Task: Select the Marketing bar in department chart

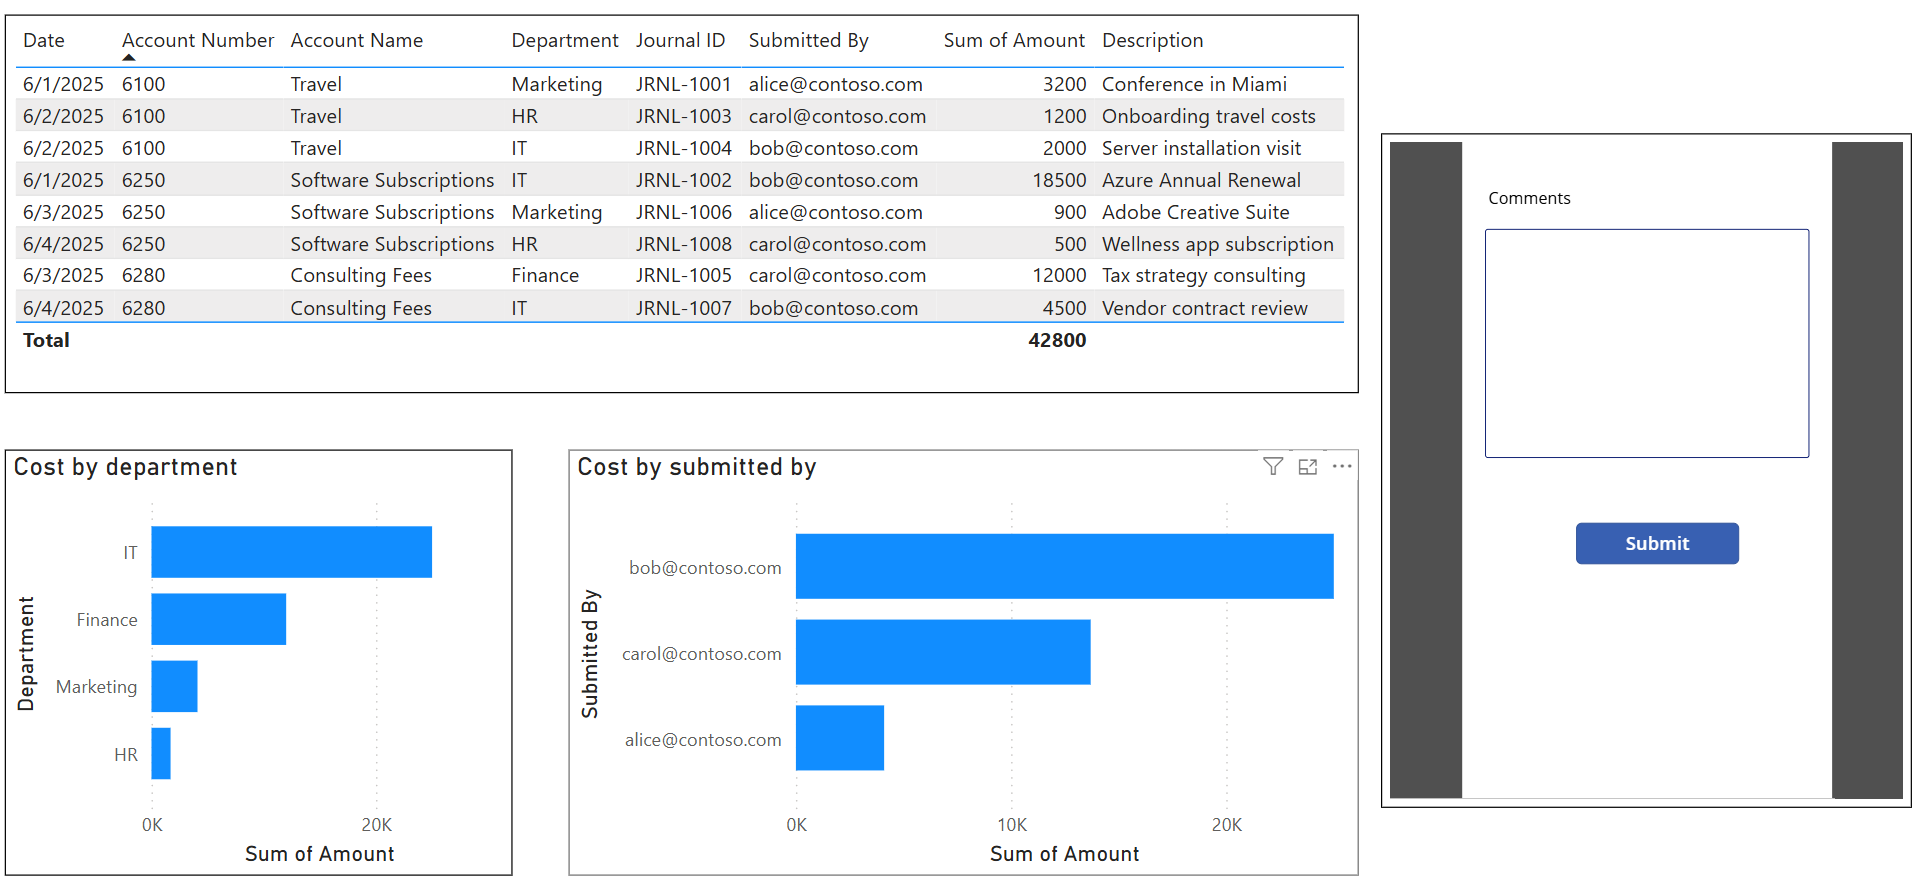Action: [174, 686]
